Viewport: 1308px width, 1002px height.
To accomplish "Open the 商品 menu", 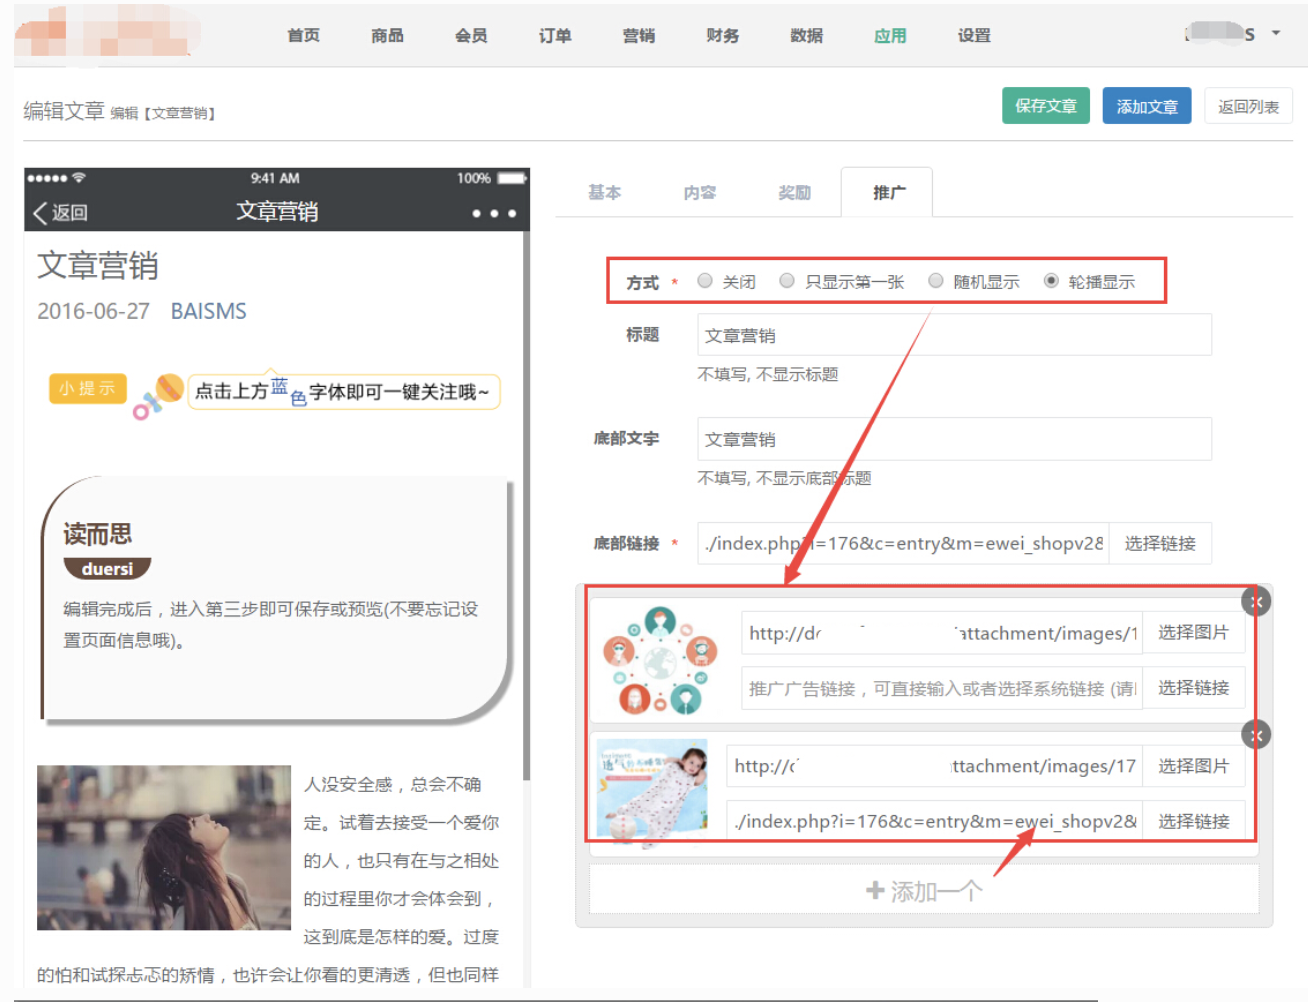I will click(x=387, y=35).
